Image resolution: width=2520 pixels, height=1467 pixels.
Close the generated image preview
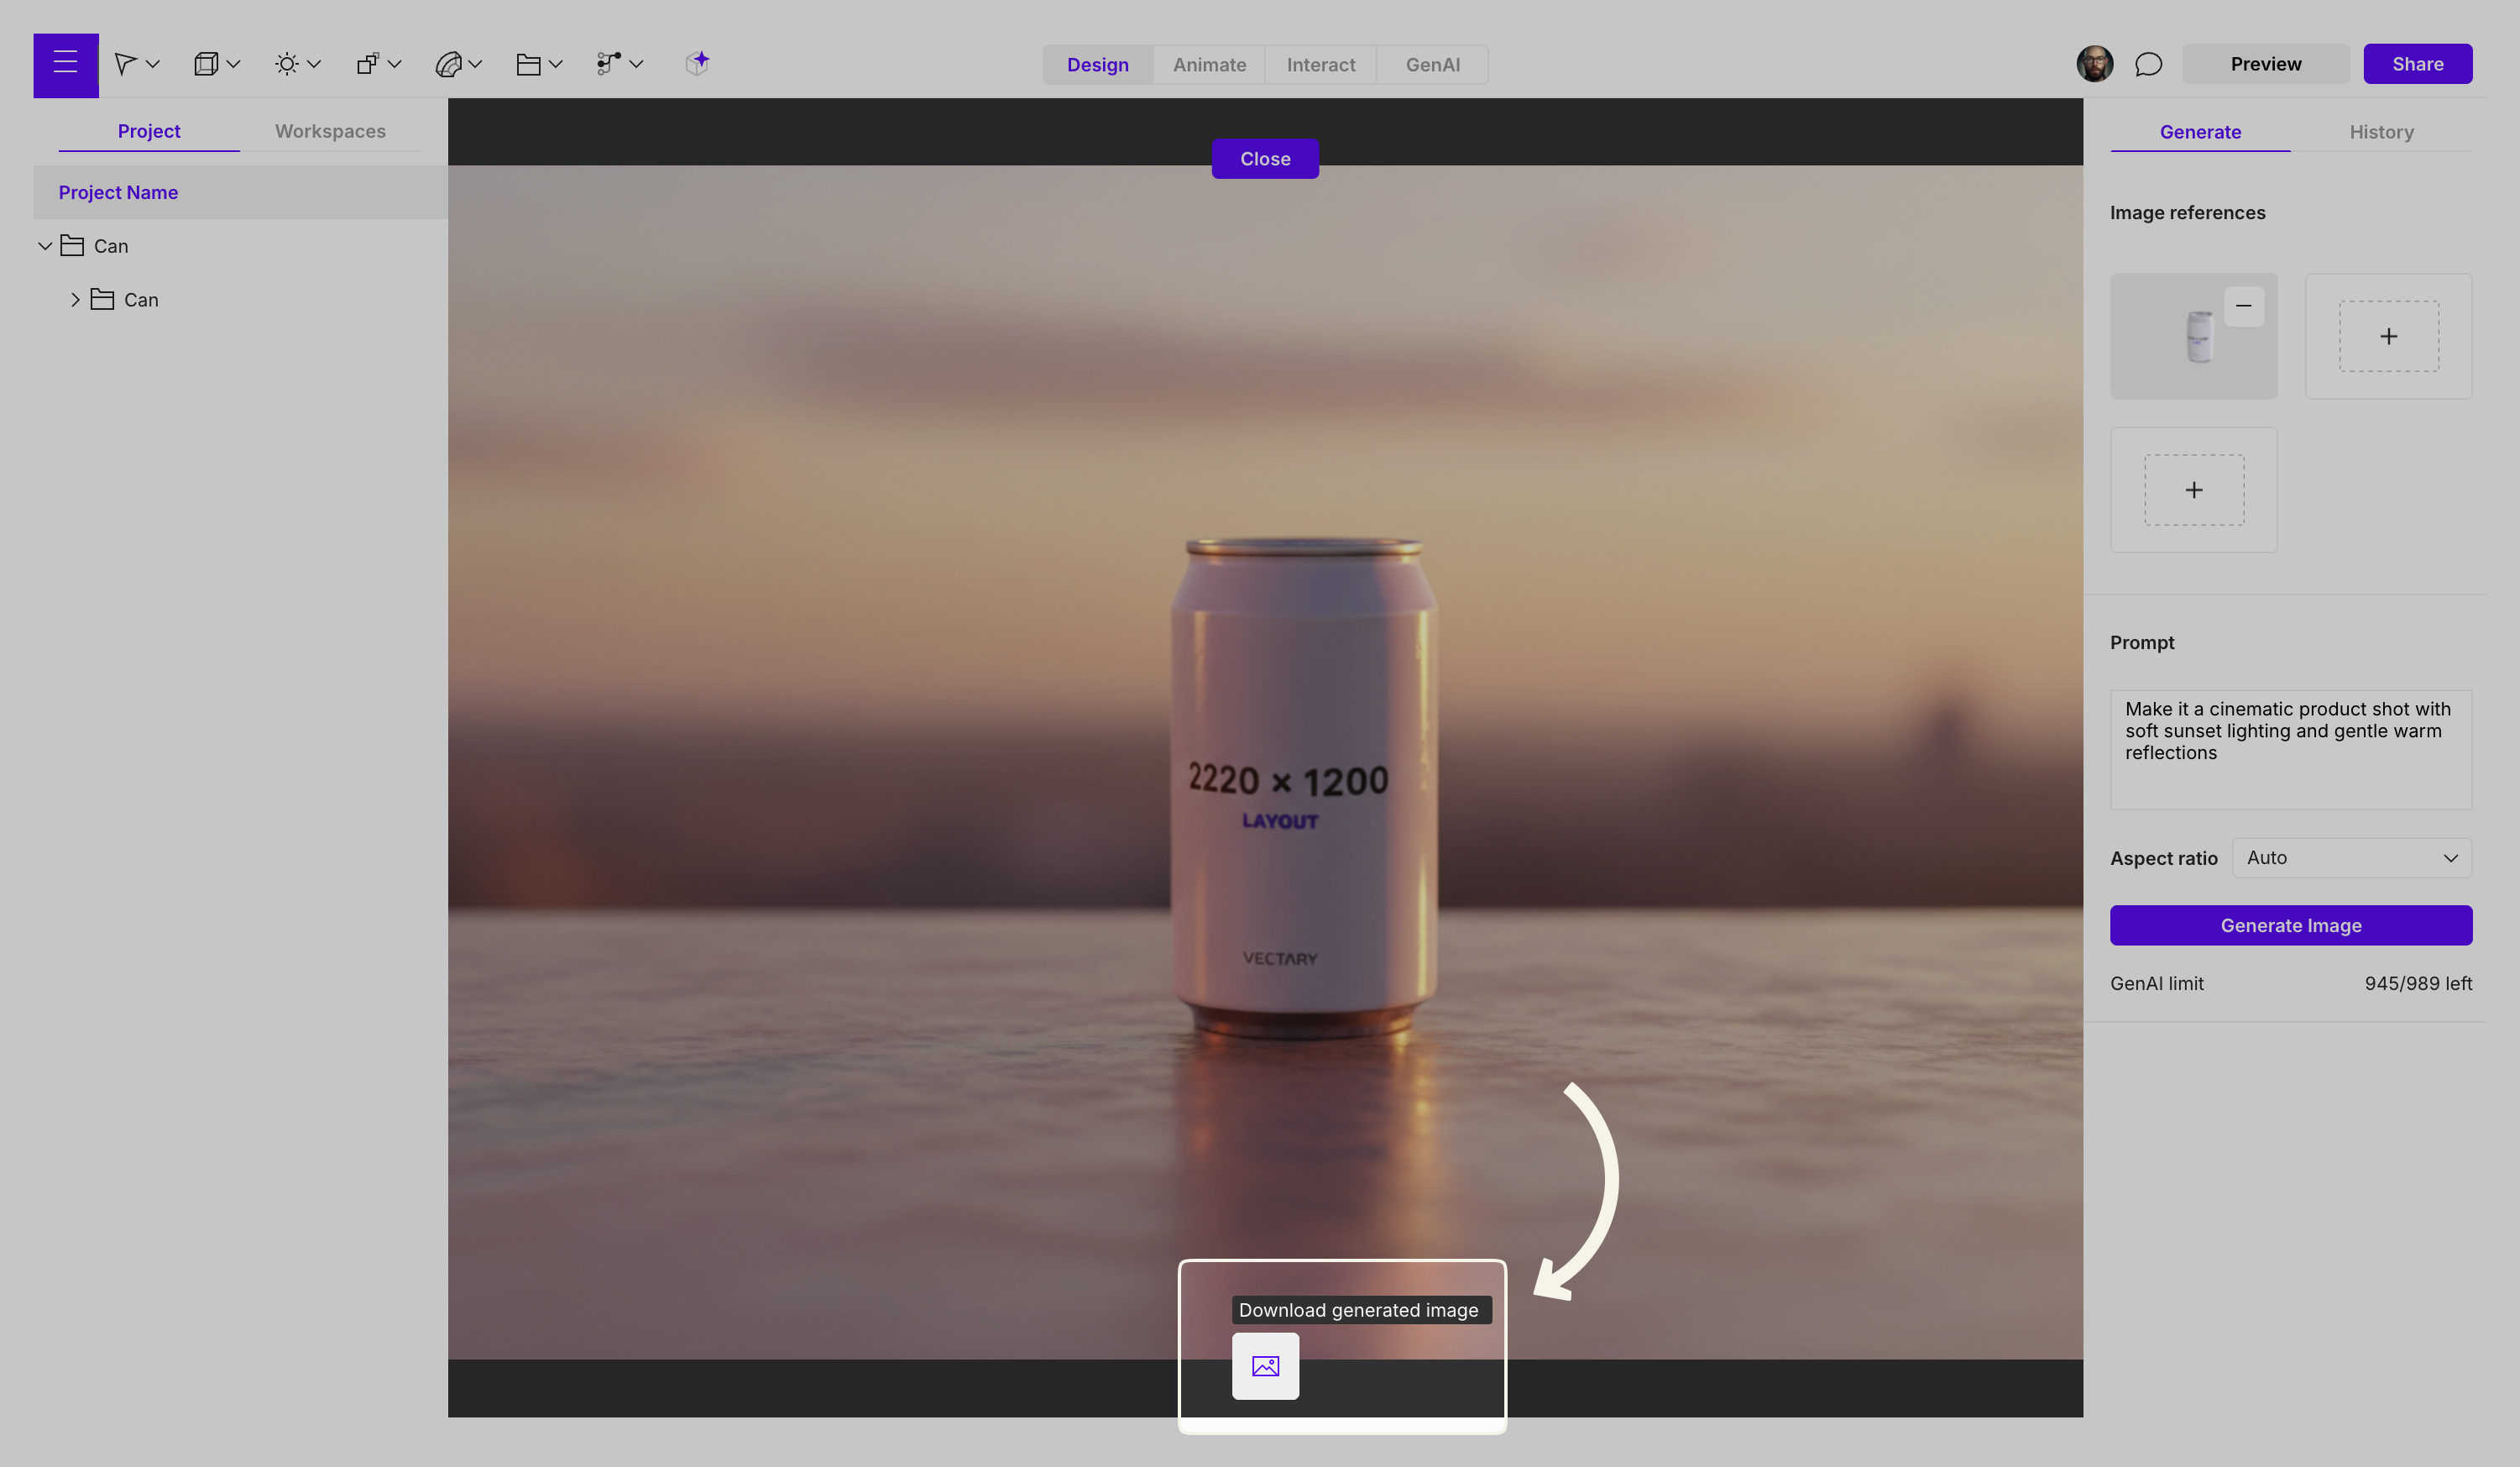(x=1265, y=159)
